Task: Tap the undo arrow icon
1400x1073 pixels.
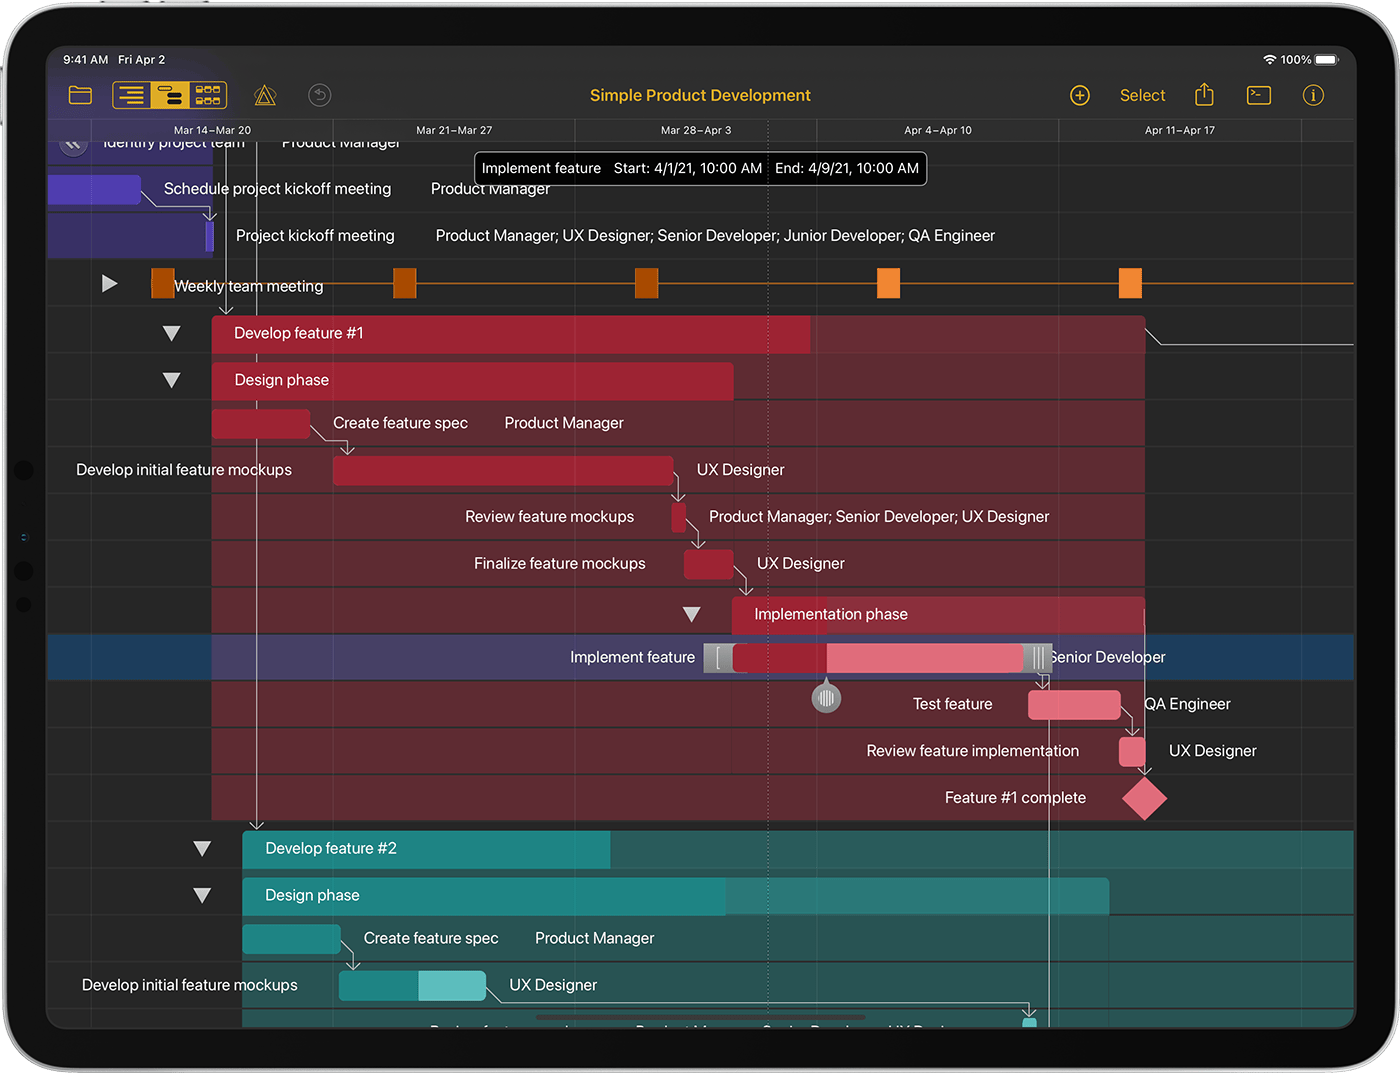Action: tap(319, 96)
